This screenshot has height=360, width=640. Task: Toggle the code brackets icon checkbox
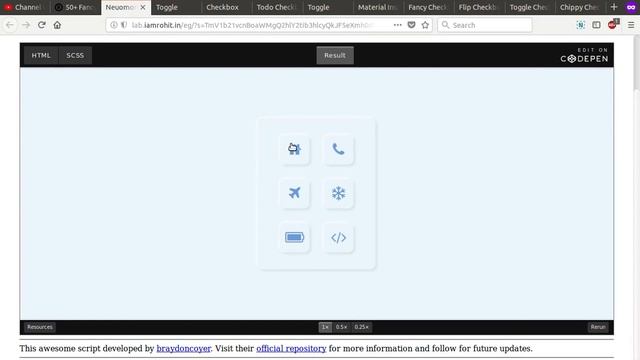338,237
